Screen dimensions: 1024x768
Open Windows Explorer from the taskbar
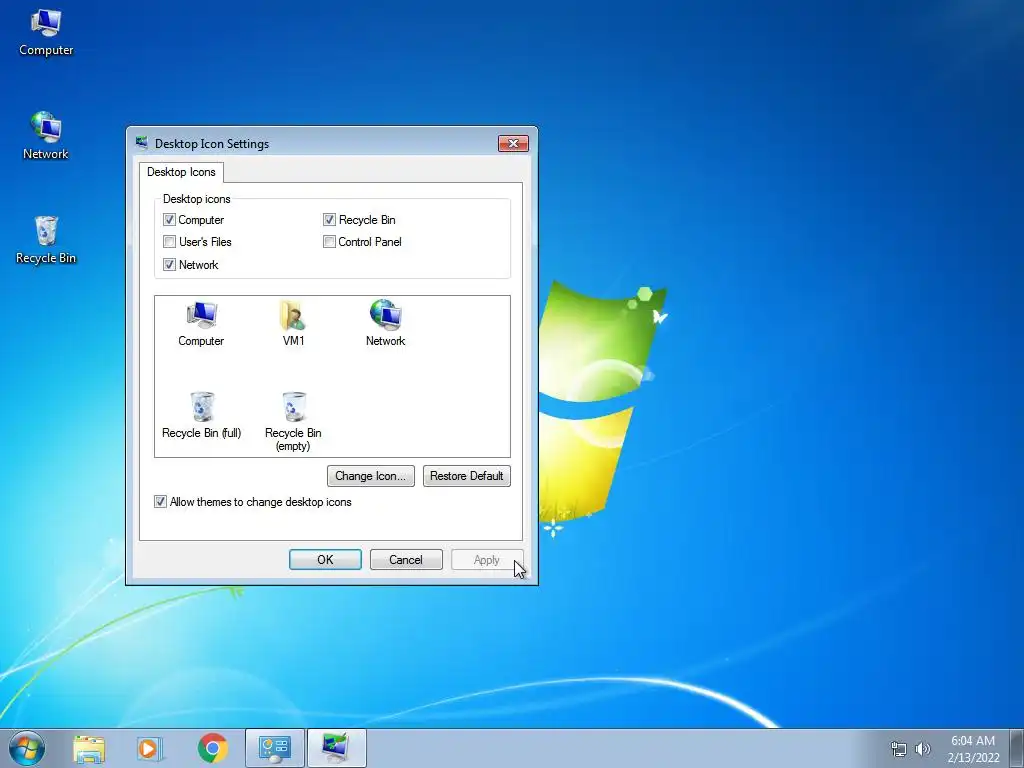pyautogui.click(x=89, y=748)
